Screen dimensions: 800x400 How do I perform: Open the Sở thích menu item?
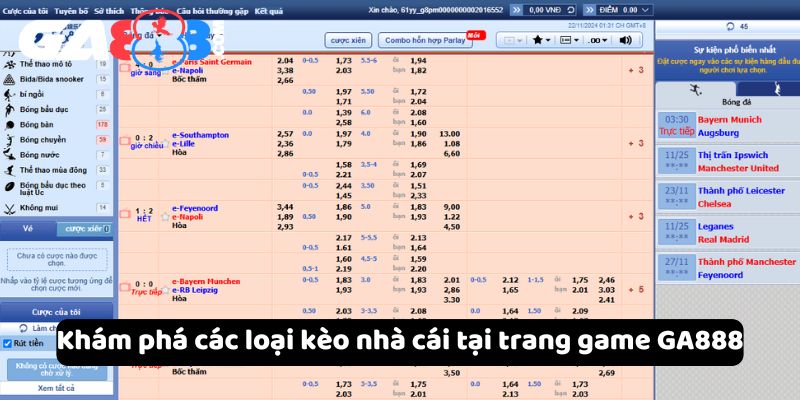[109, 11]
